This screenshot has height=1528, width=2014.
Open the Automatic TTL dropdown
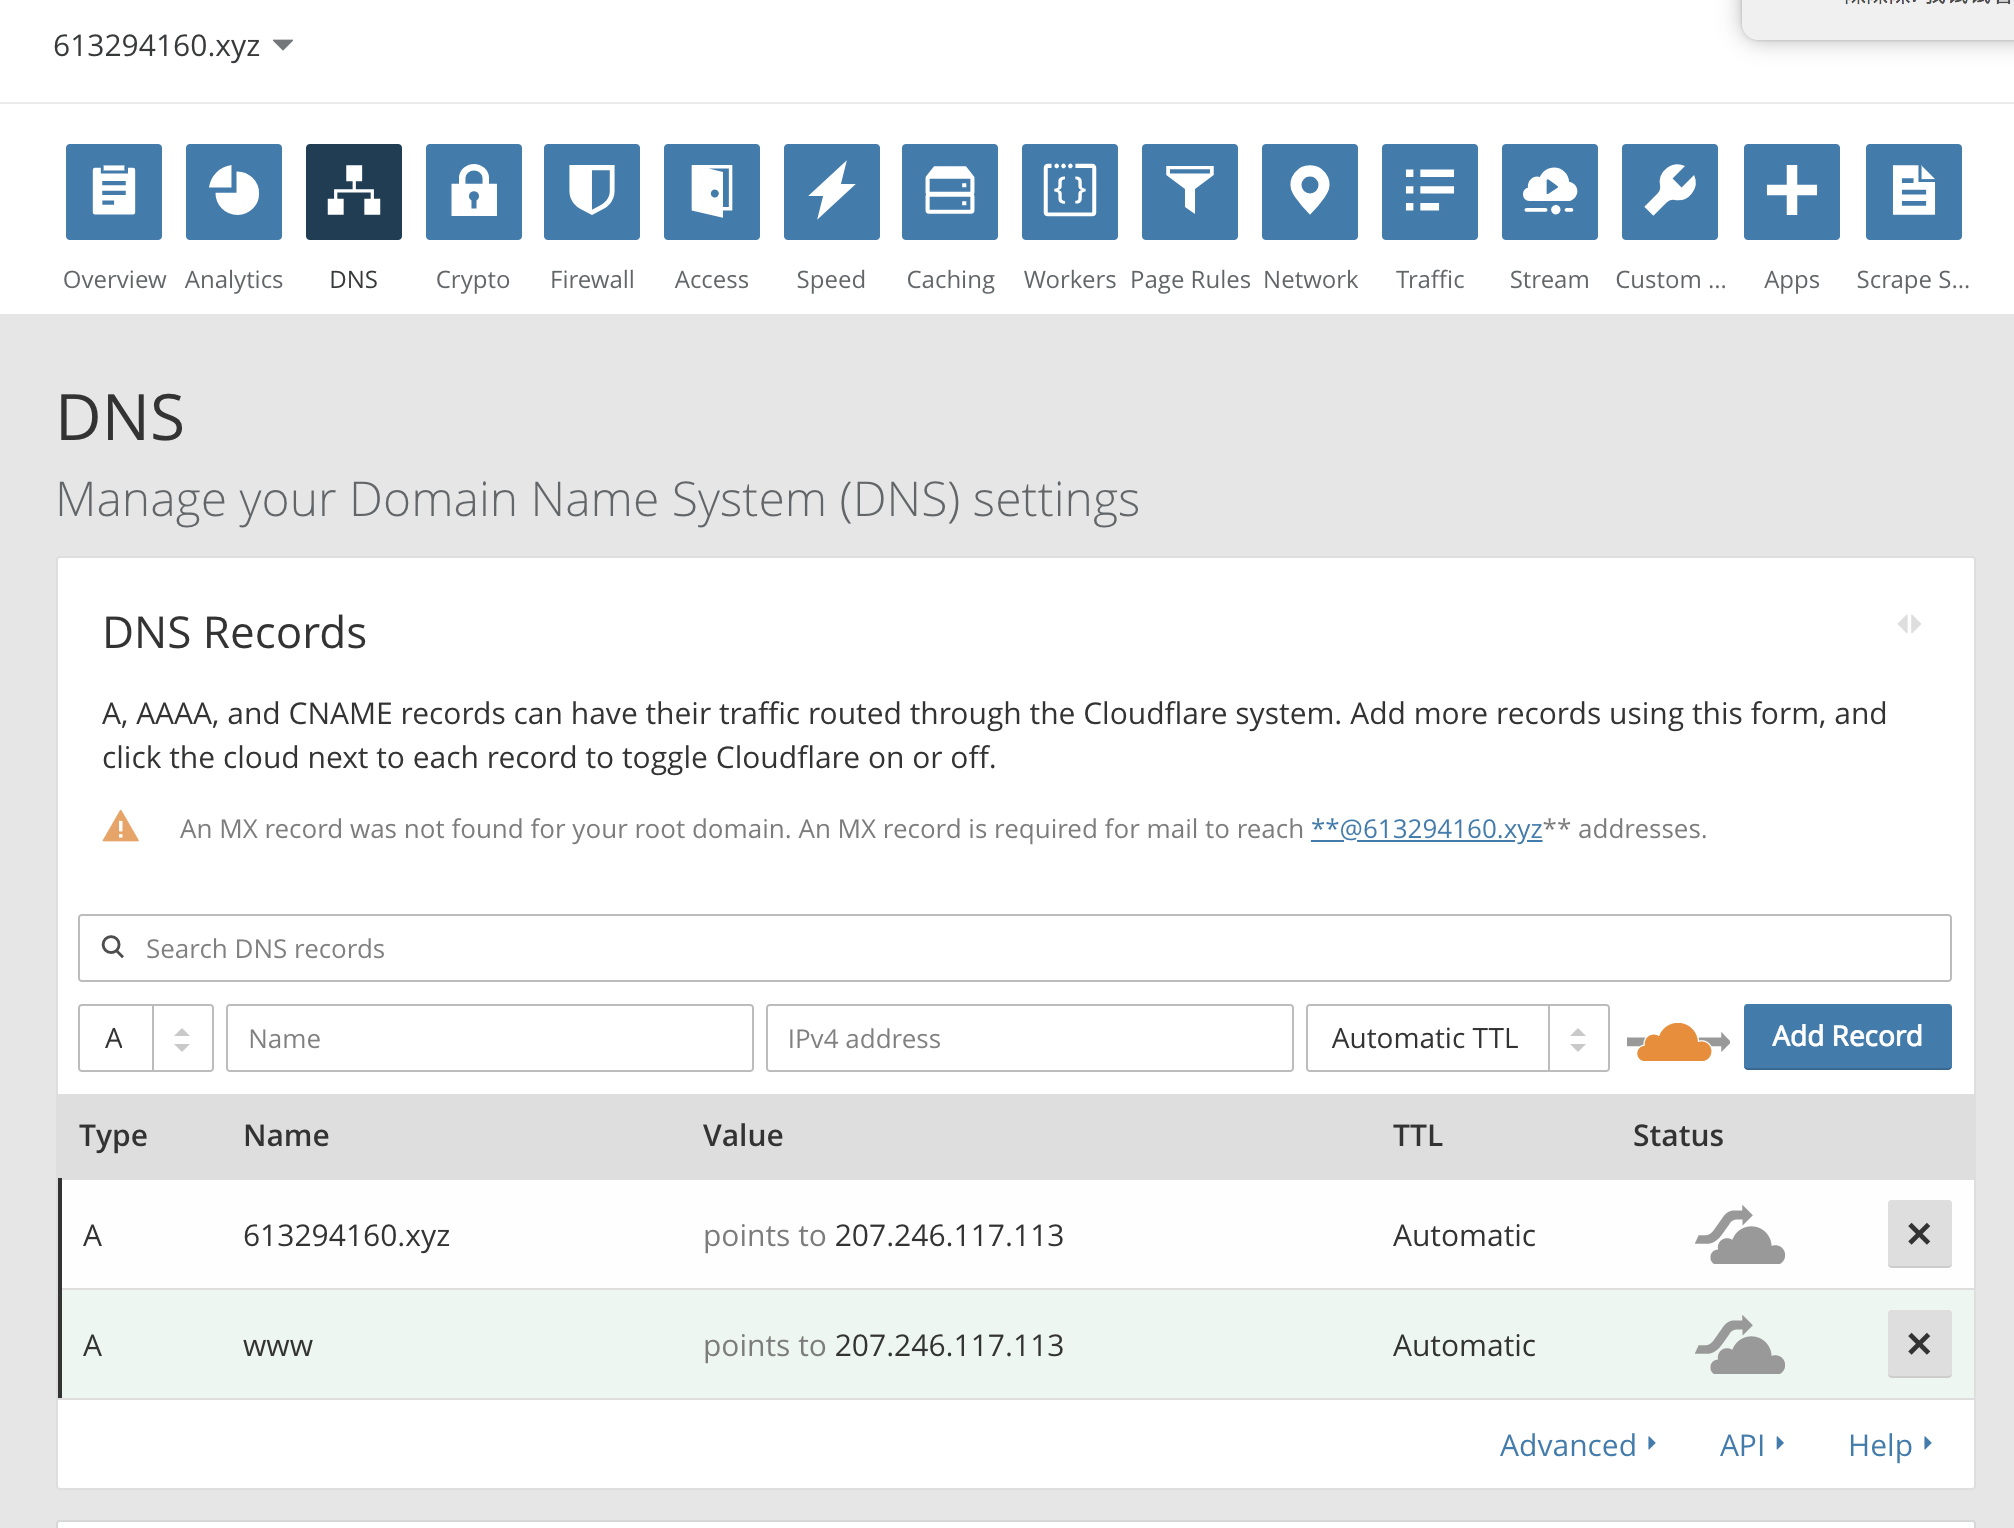pos(1457,1038)
